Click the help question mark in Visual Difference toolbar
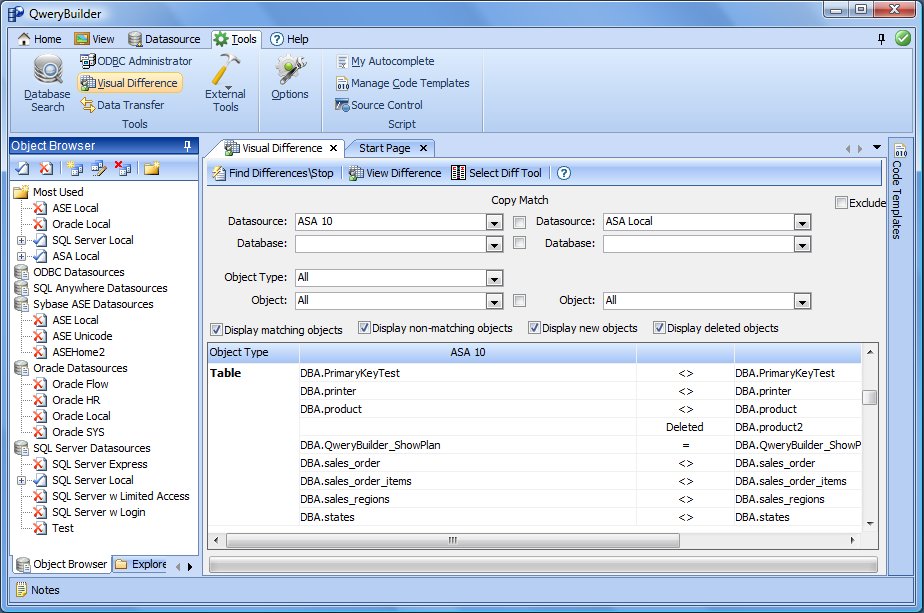Image resolution: width=924 pixels, height=613 pixels. [564, 173]
